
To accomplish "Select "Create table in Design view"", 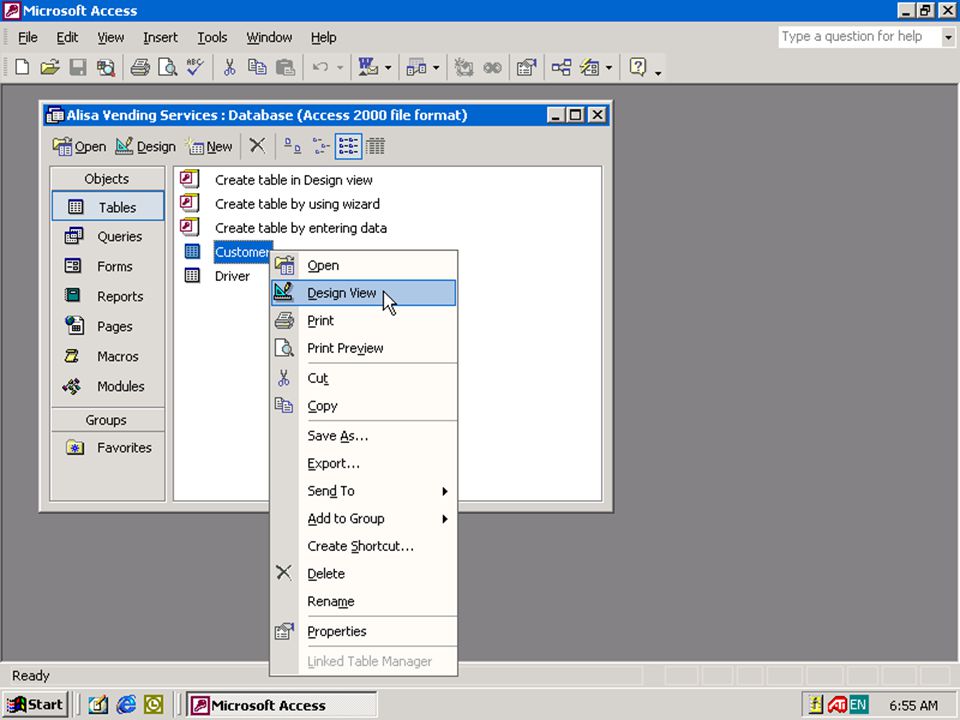I will (294, 180).
